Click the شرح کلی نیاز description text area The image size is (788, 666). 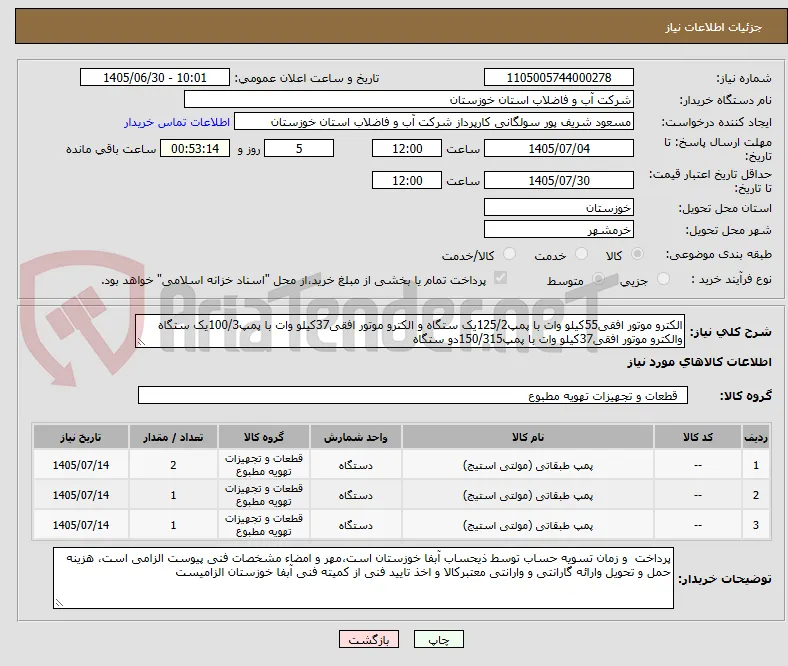click(410, 331)
